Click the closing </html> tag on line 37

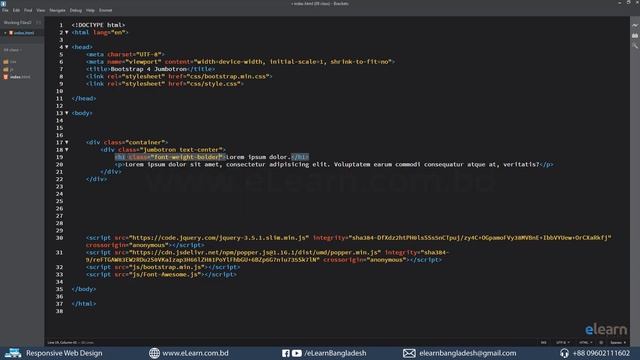point(84,304)
